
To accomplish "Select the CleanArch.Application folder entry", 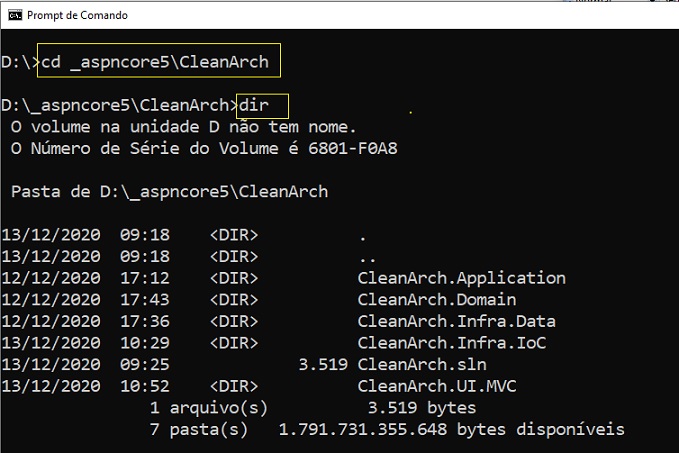I will coord(462,278).
